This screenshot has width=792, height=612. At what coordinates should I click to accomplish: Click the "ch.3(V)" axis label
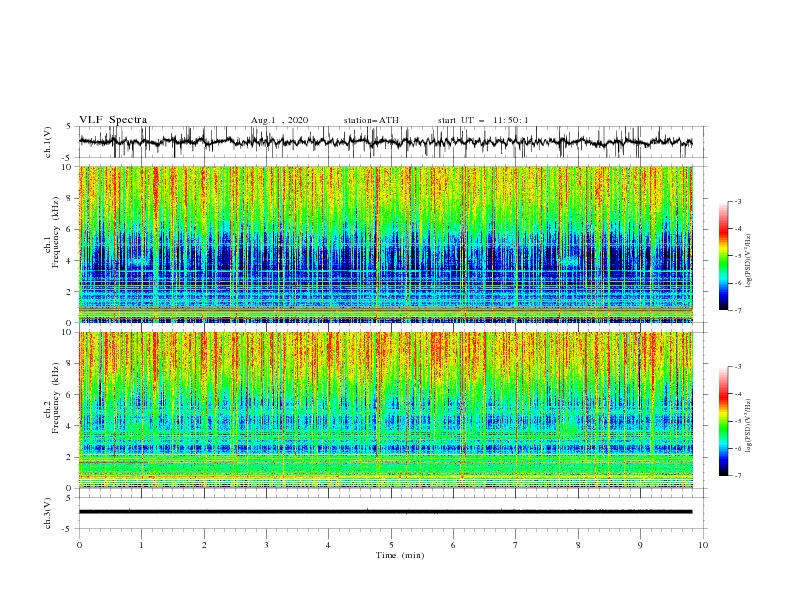(x=48, y=513)
